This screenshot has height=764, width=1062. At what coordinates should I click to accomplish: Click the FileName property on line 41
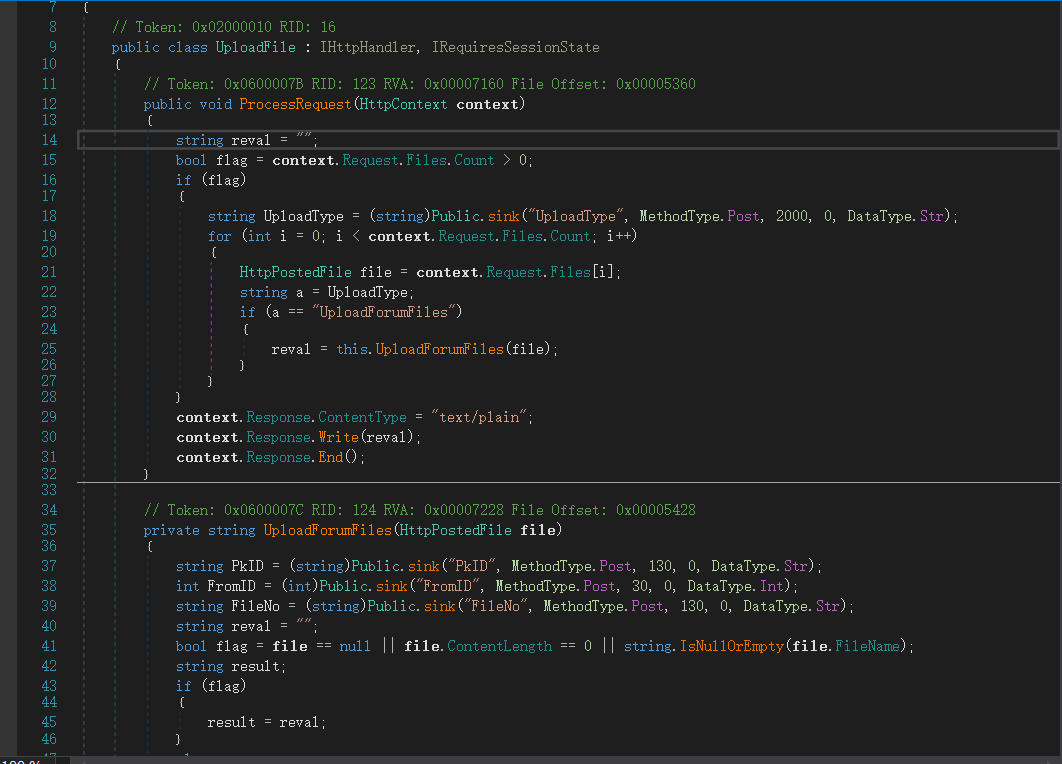867,647
